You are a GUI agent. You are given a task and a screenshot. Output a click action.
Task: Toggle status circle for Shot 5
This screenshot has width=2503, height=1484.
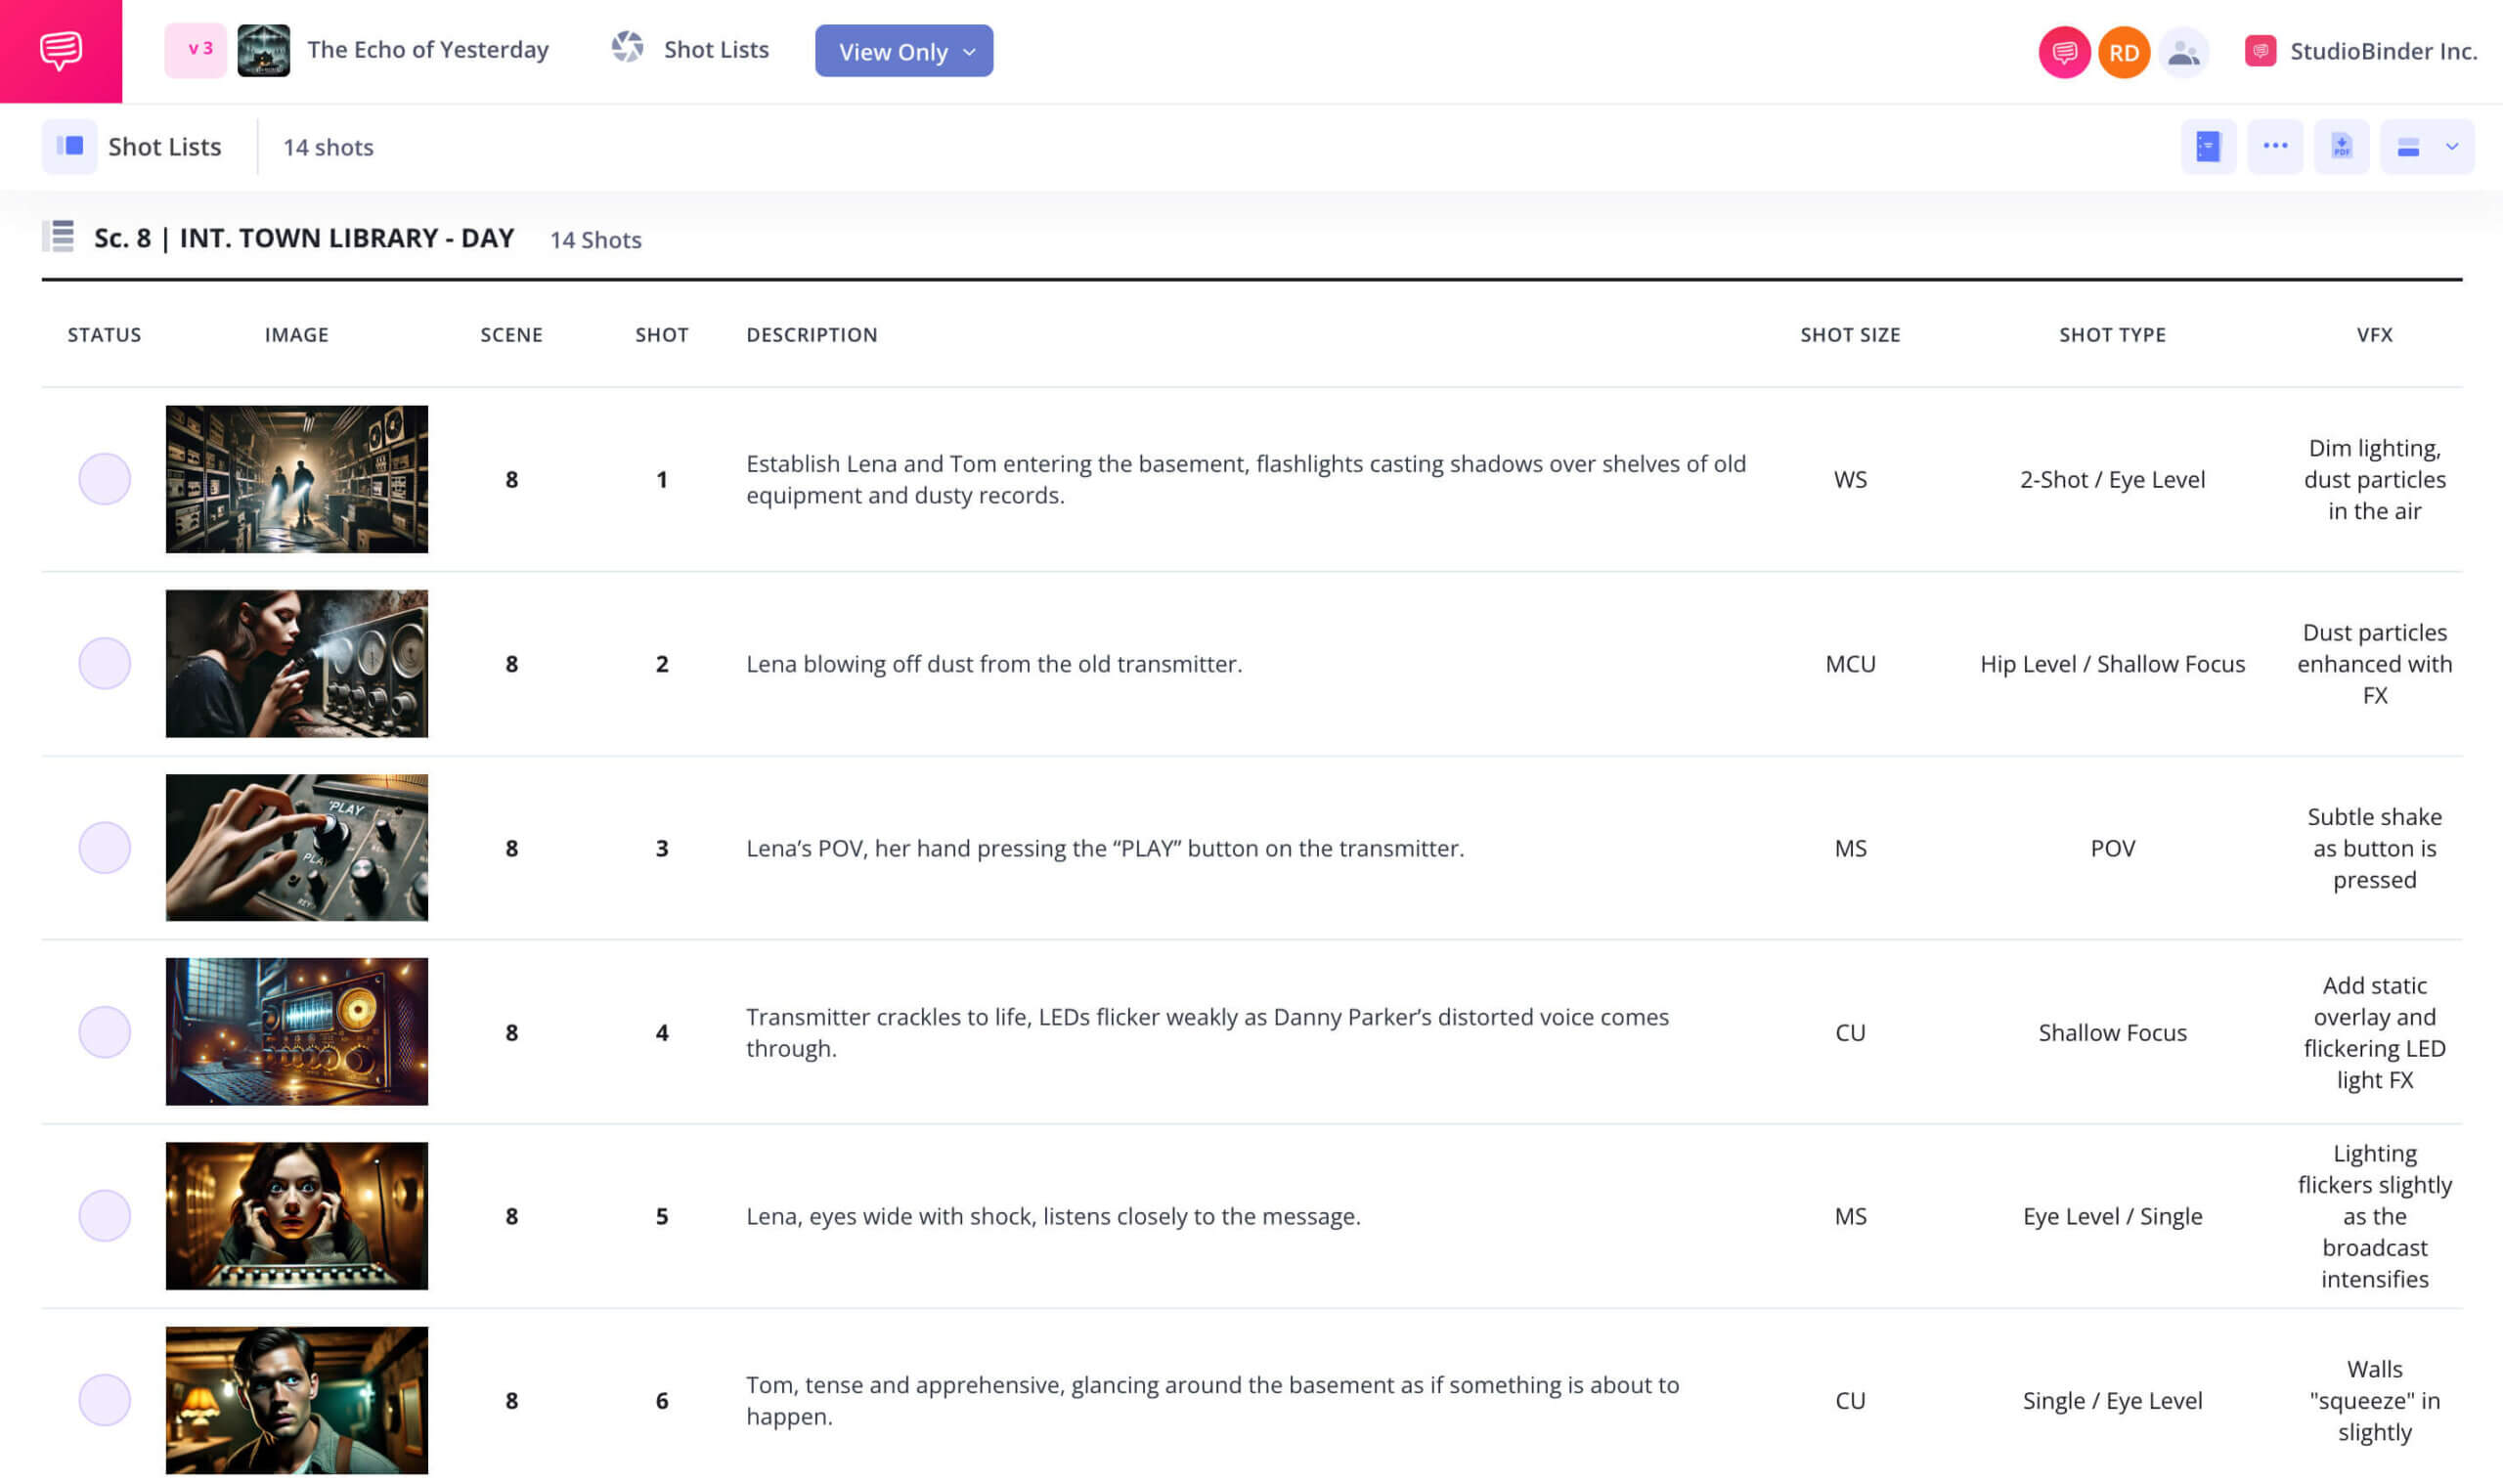(103, 1215)
